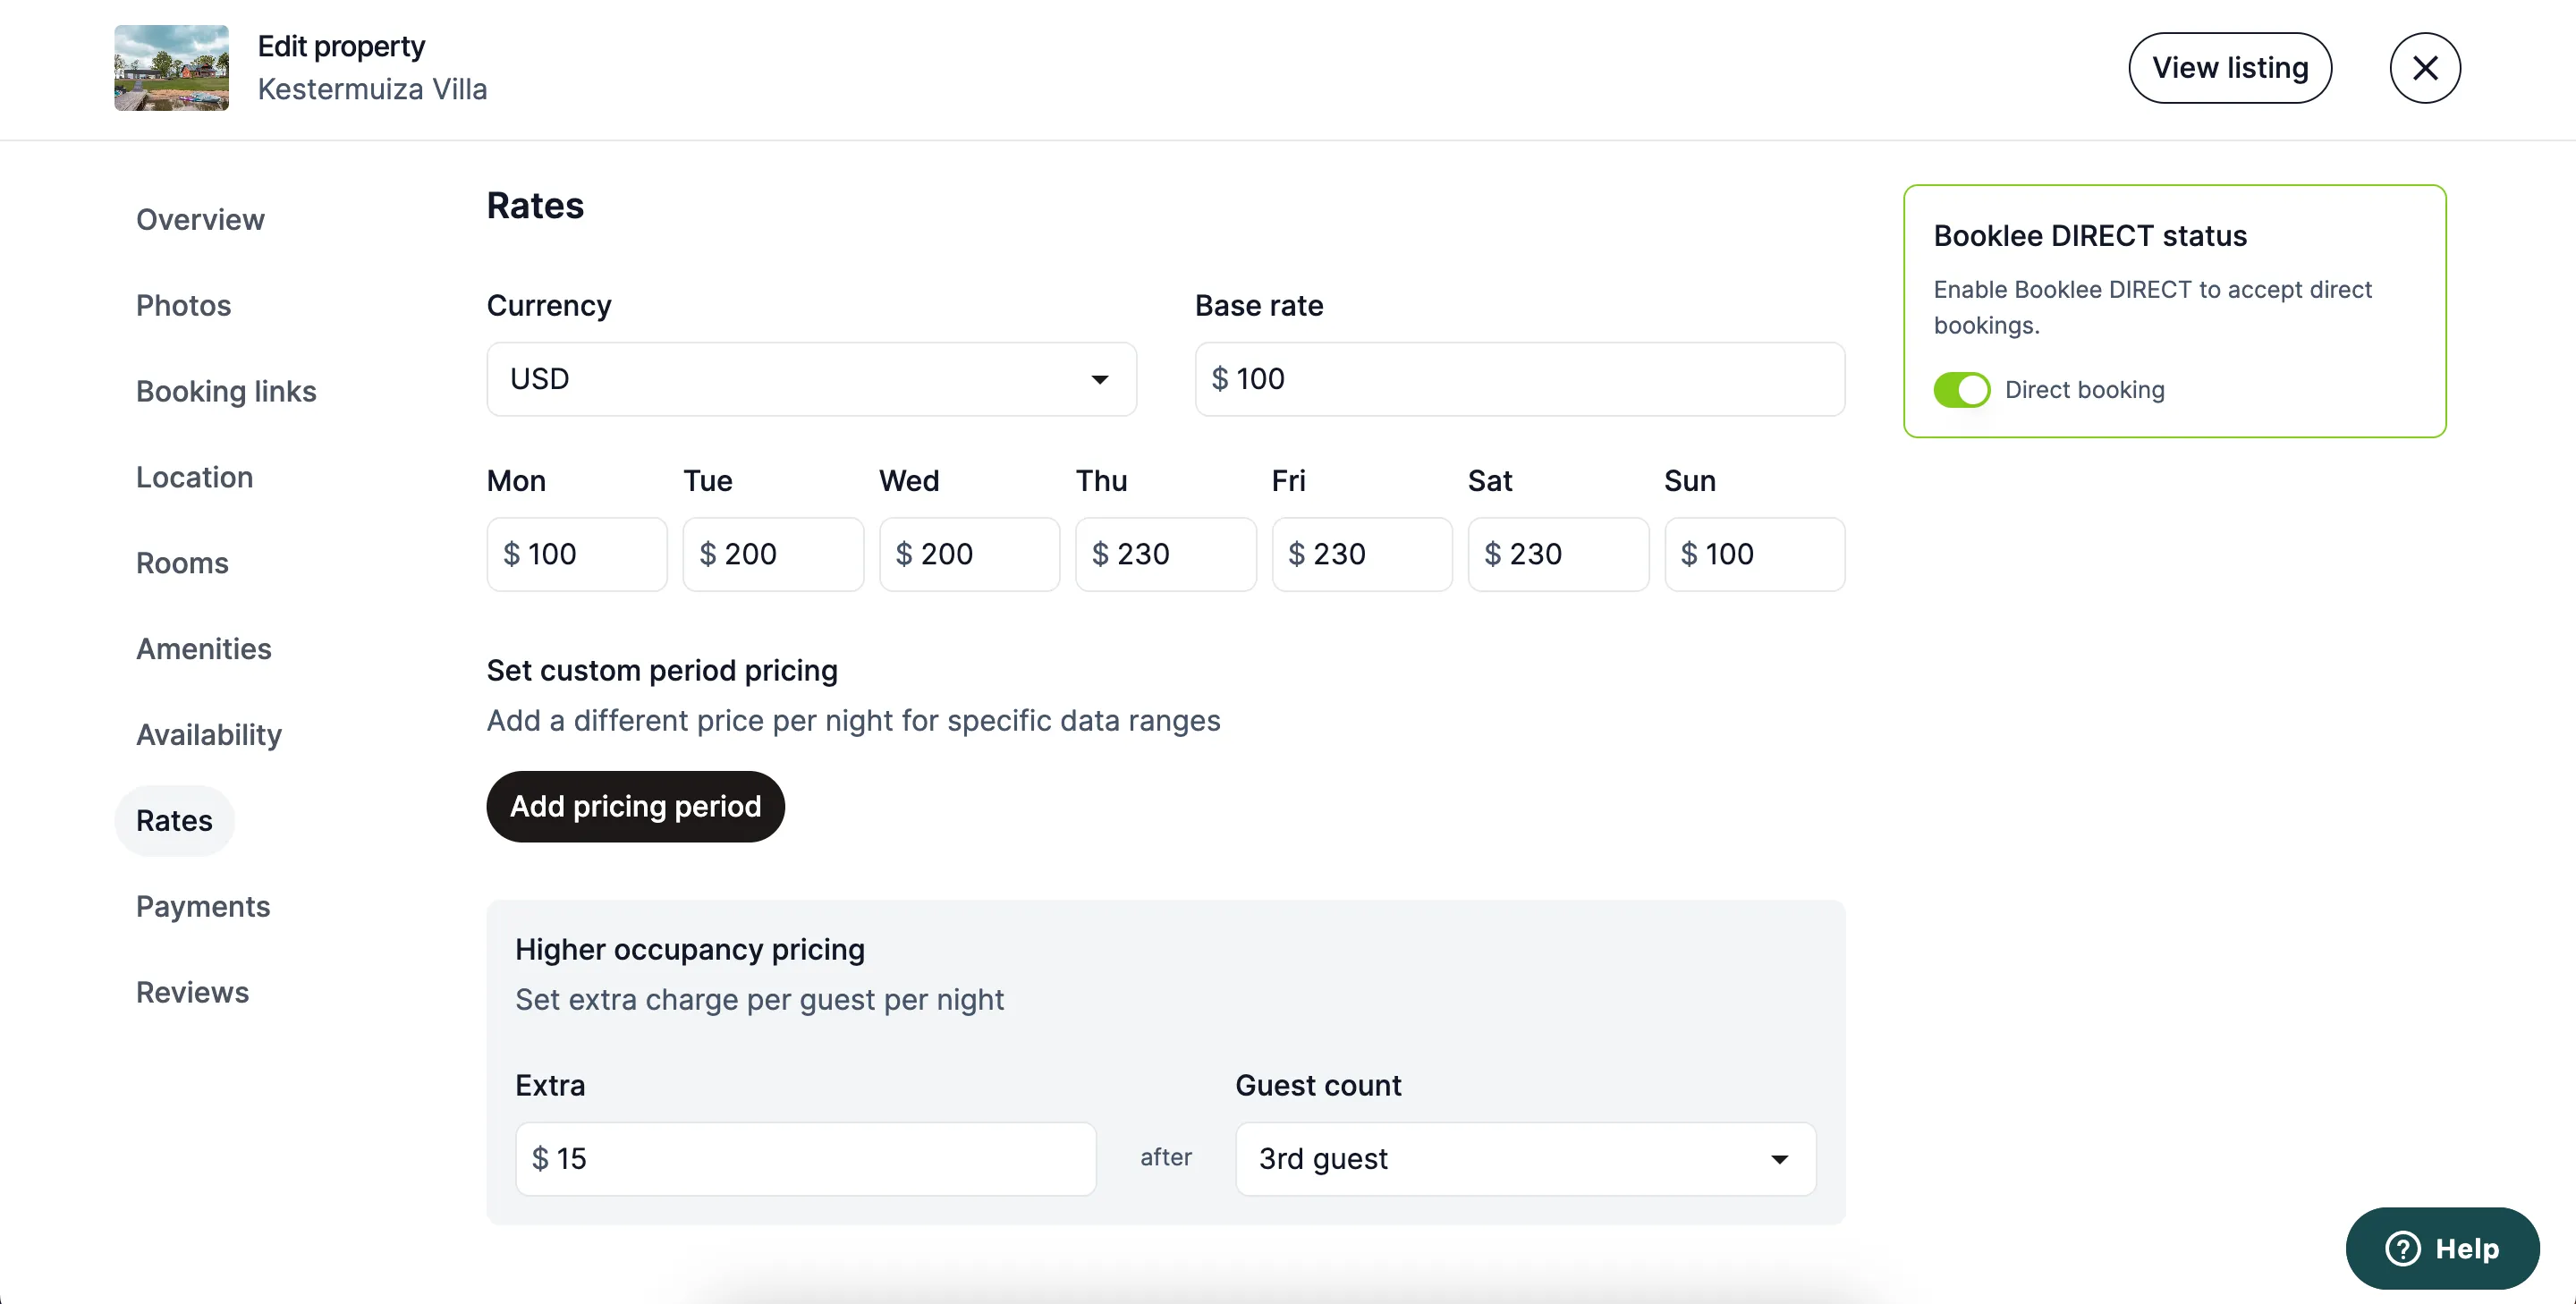Open the 3rd guest count dropdown
Screen dimensions: 2576x1304
tap(1525, 1159)
